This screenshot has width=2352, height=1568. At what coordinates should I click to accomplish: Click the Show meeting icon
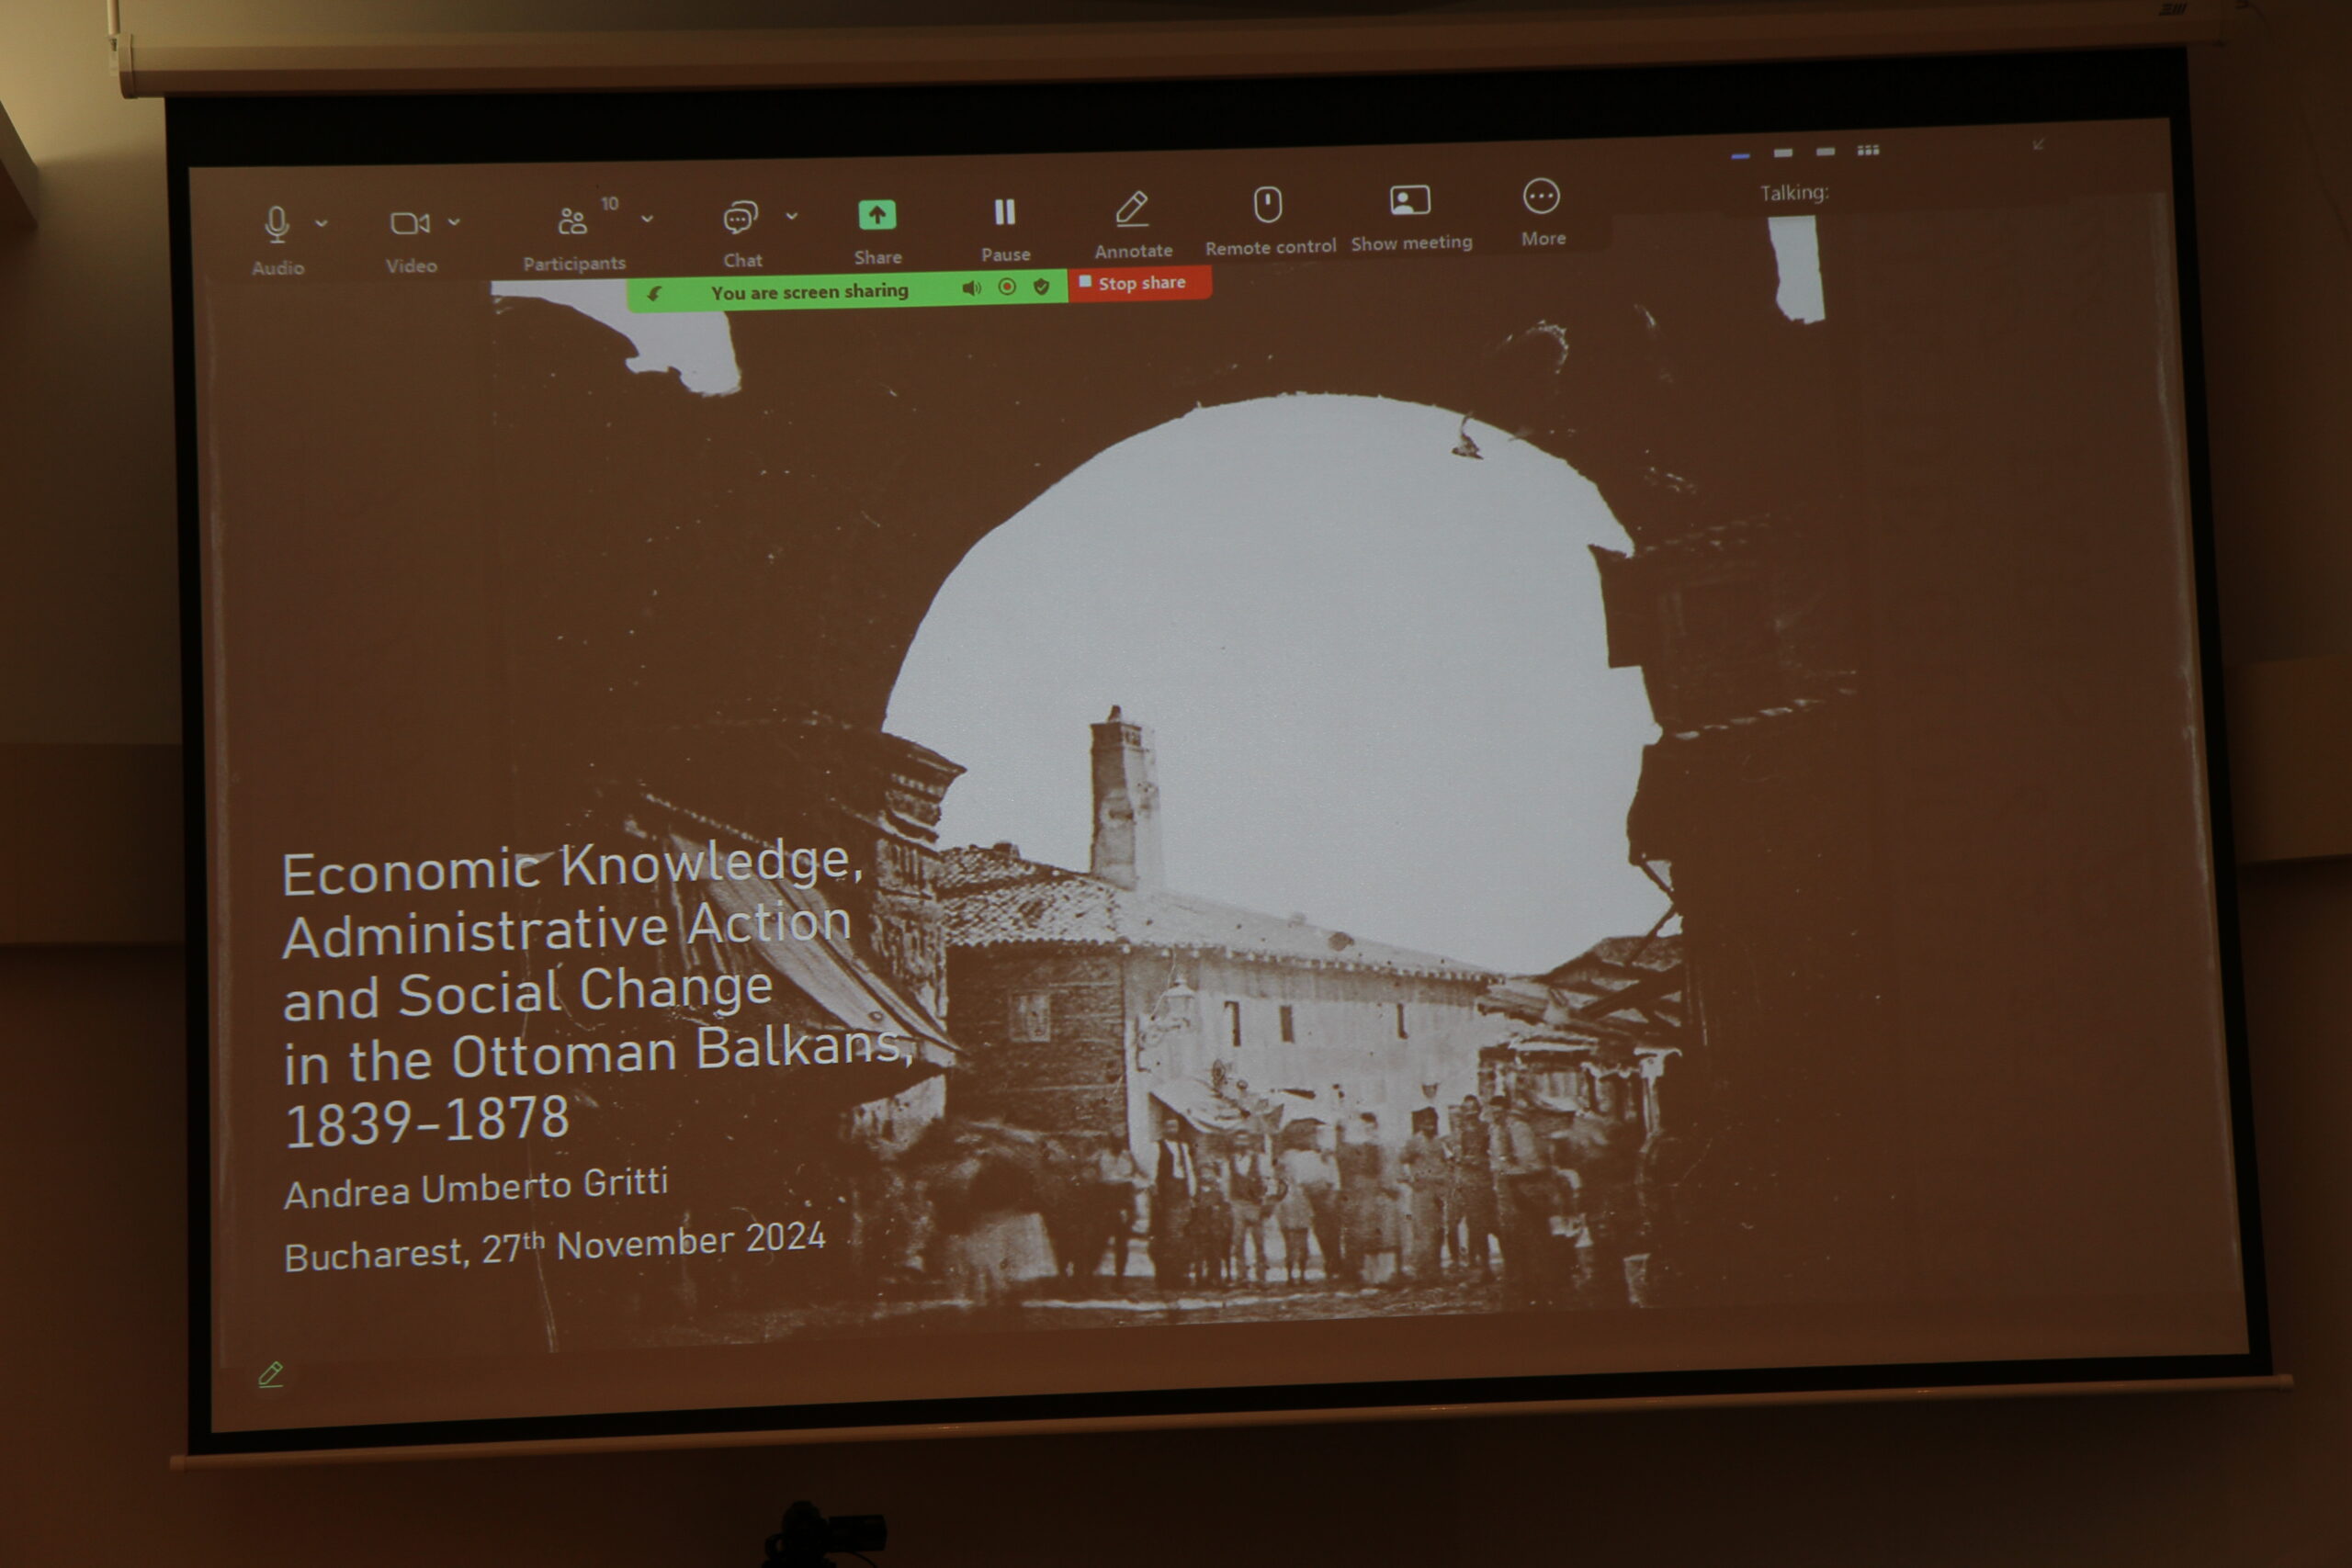coord(1409,201)
